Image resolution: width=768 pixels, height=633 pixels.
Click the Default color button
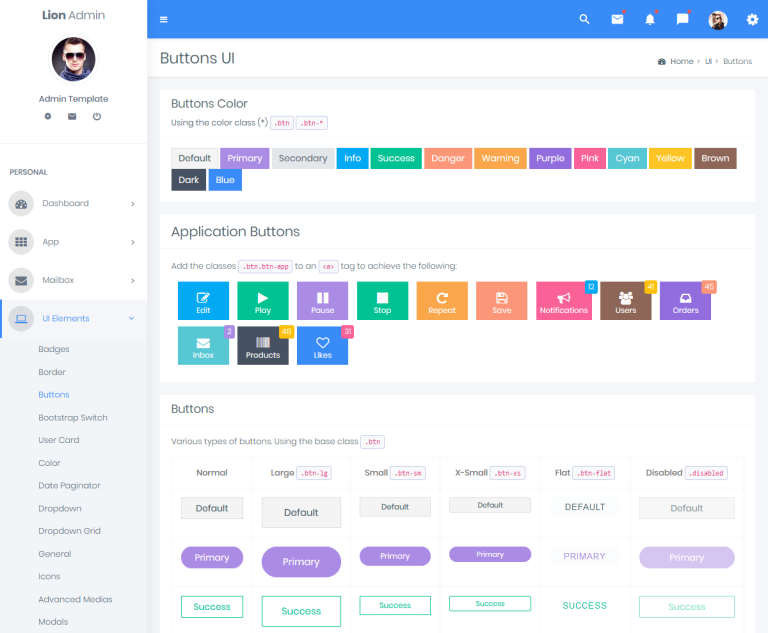(194, 158)
